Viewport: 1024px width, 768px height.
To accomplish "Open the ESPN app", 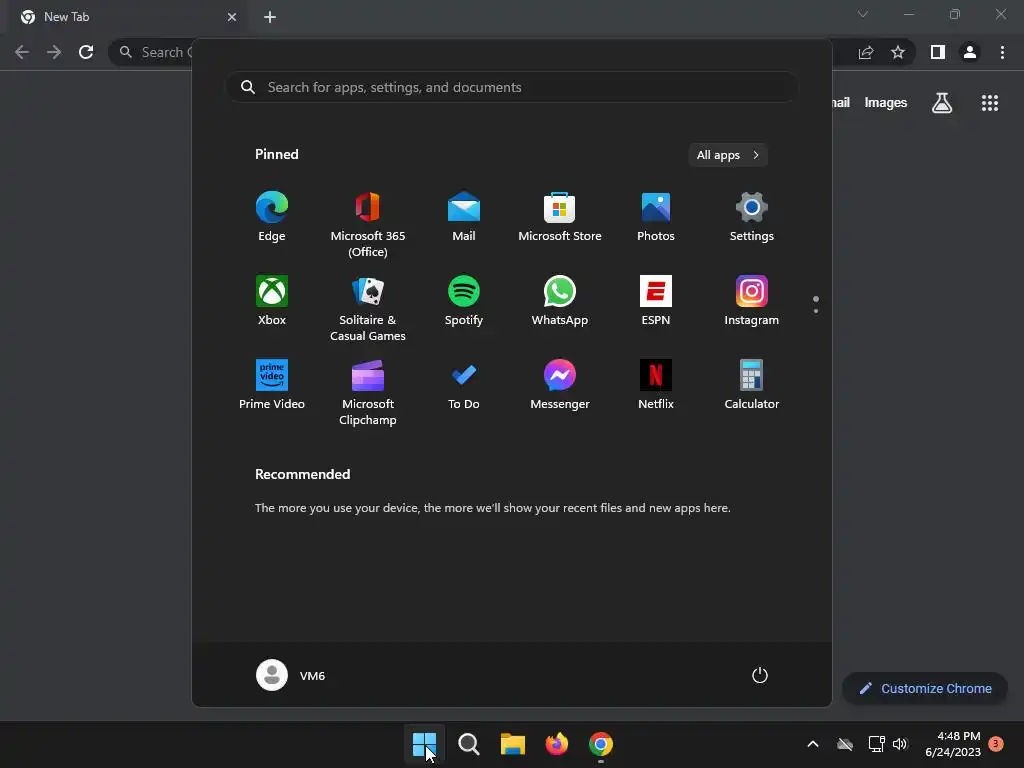I will click(x=656, y=301).
